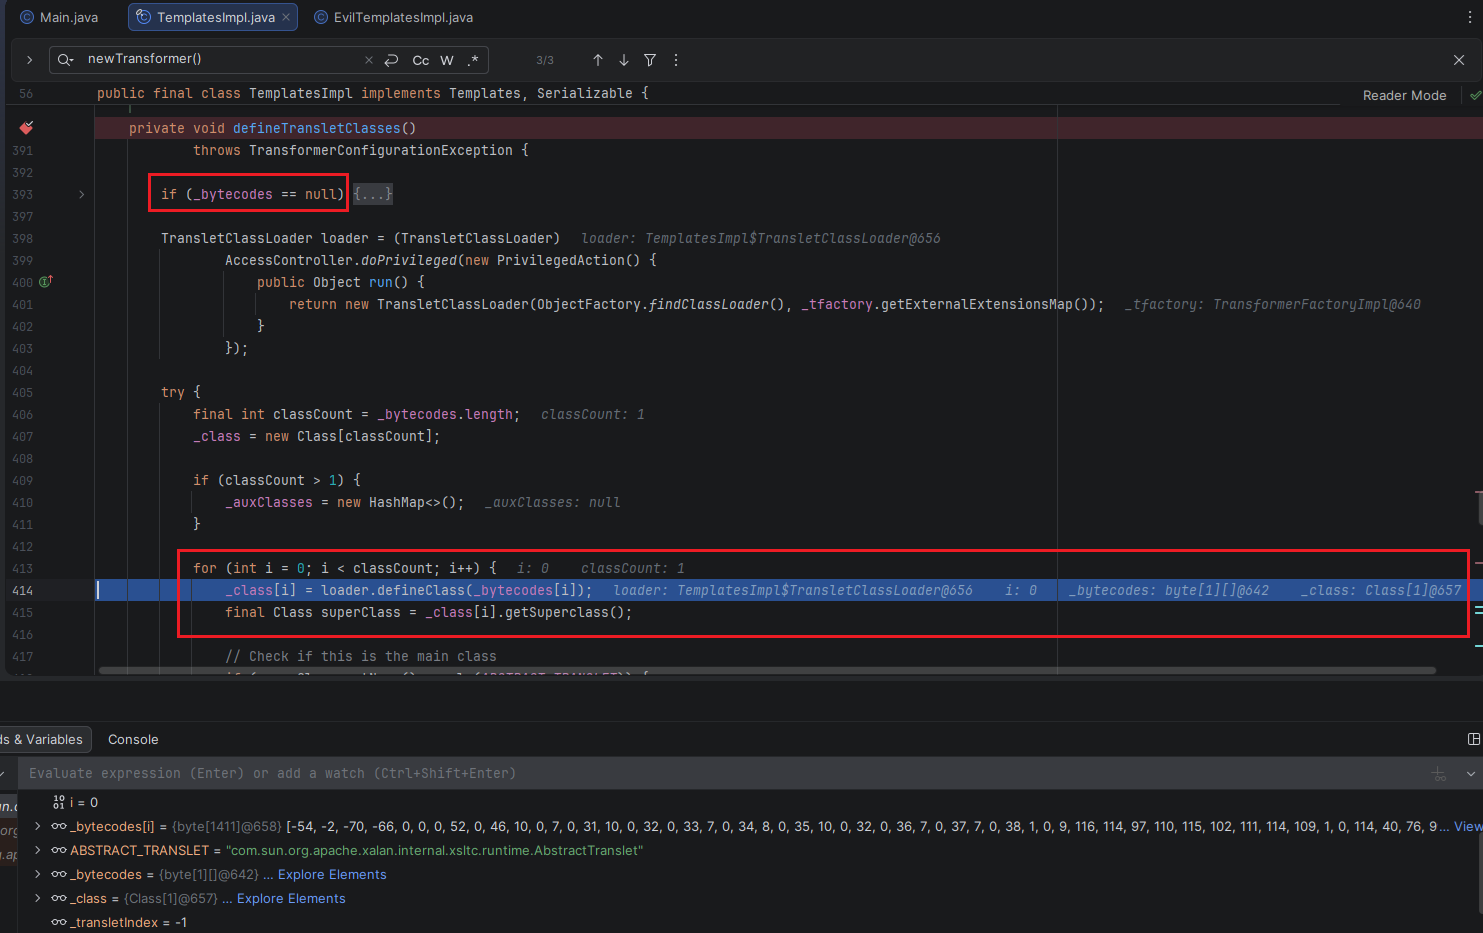
Task: Expand the folded code at line 393
Action: pyautogui.click(x=82, y=194)
